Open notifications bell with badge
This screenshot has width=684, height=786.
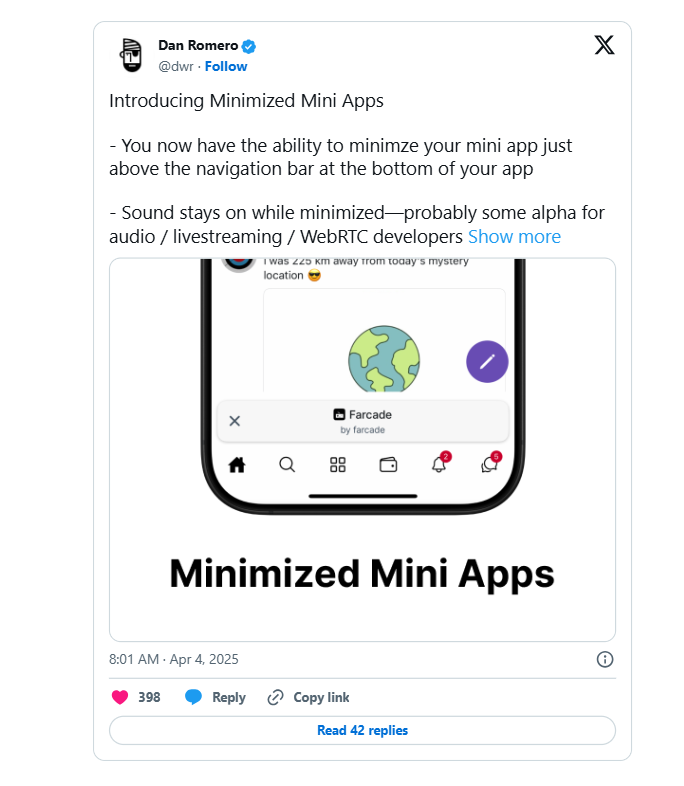pos(439,464)
